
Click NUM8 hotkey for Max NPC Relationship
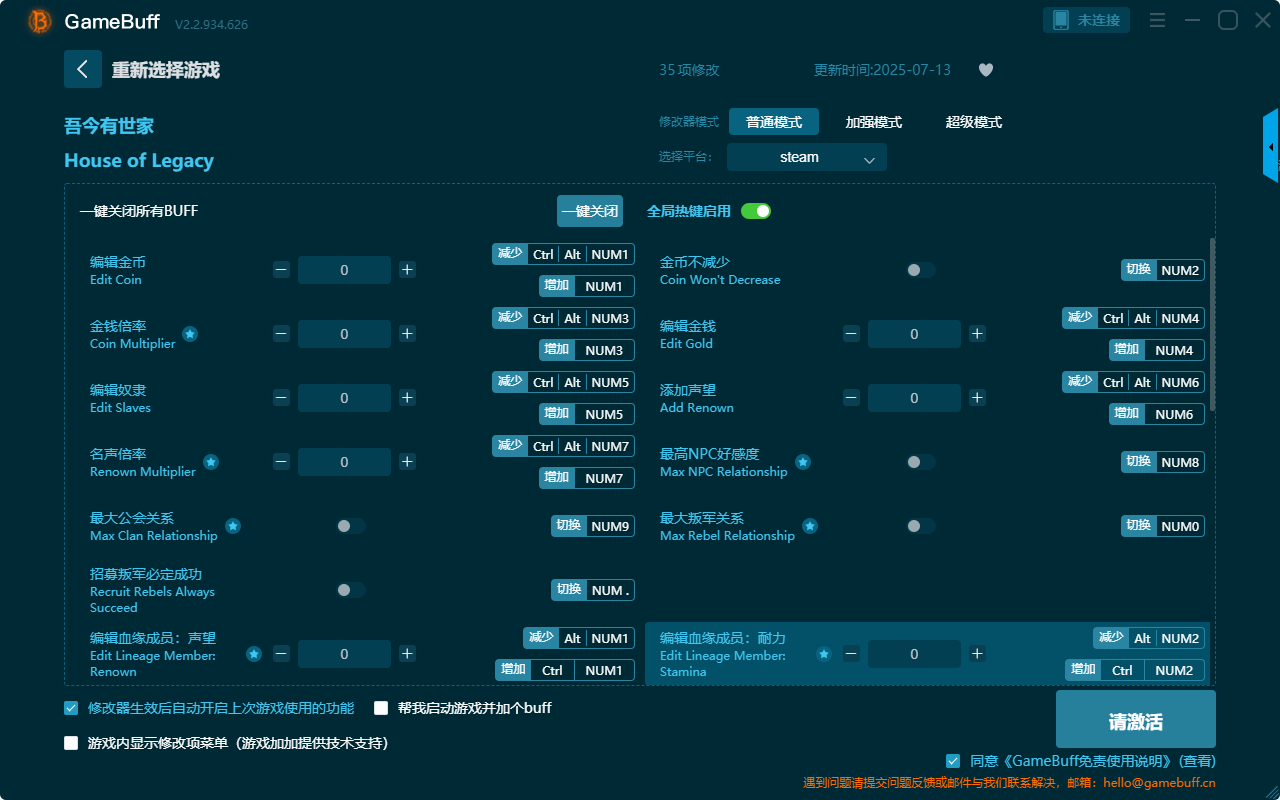(x=1163, y=462)
